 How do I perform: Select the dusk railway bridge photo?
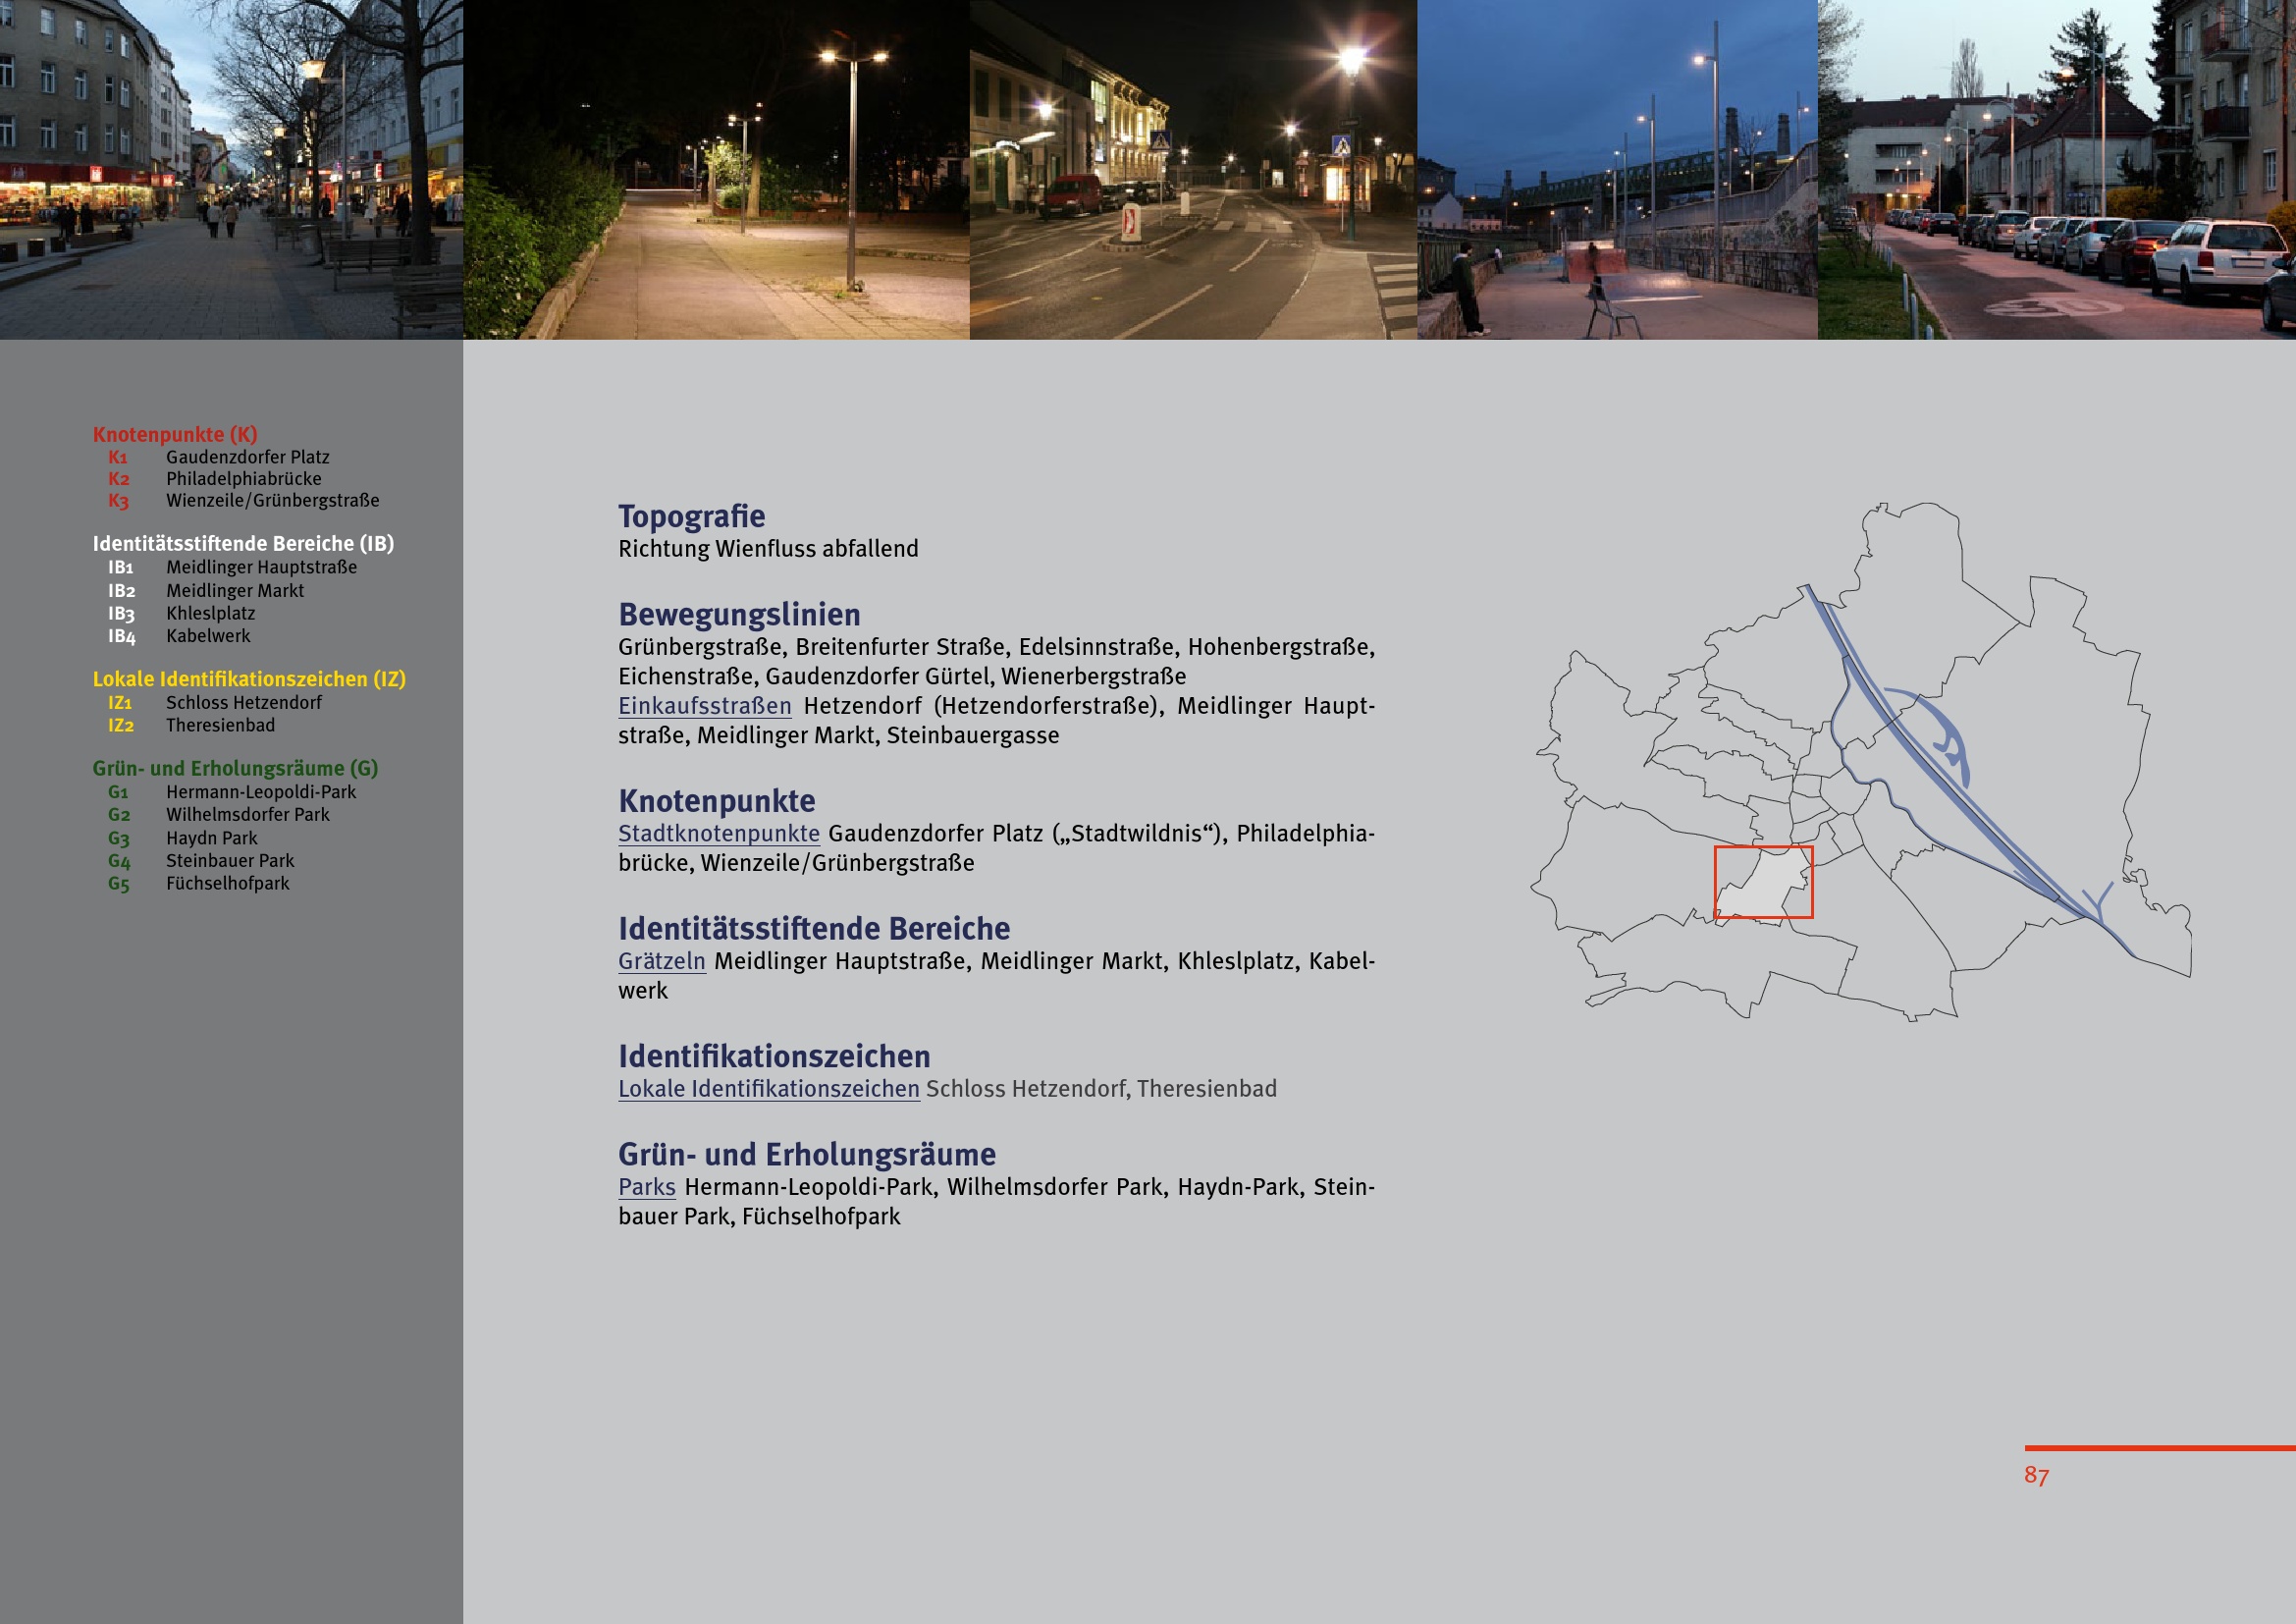1616,169
